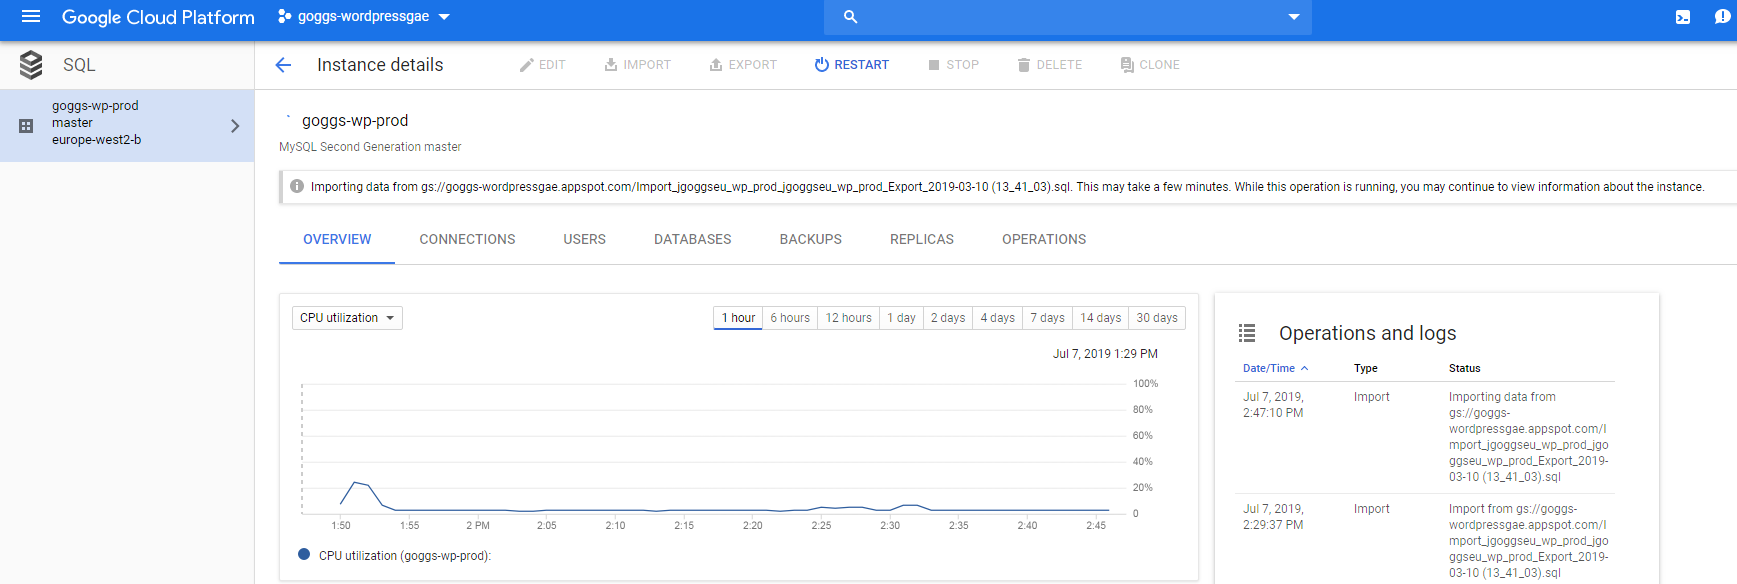Open the Replicas tab

[x=922, y=239]
